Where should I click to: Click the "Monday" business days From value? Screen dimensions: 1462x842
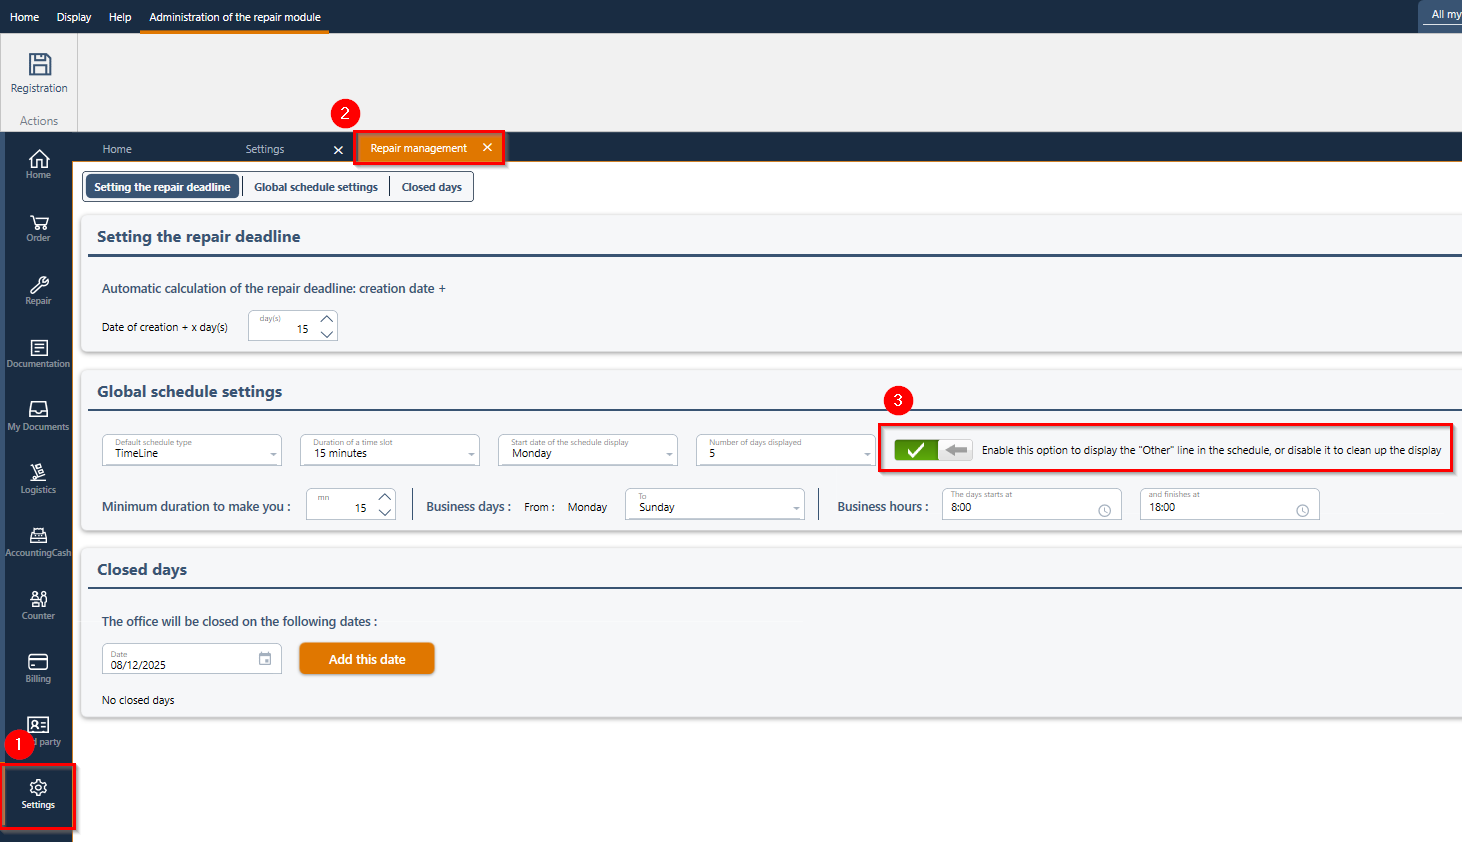click(587, 507)
